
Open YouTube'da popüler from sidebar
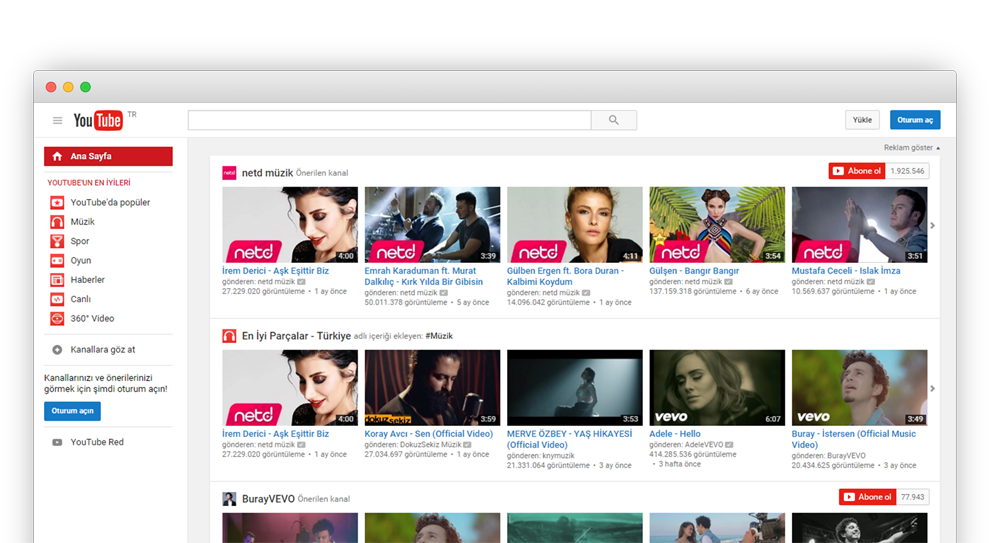click(110, 202)
